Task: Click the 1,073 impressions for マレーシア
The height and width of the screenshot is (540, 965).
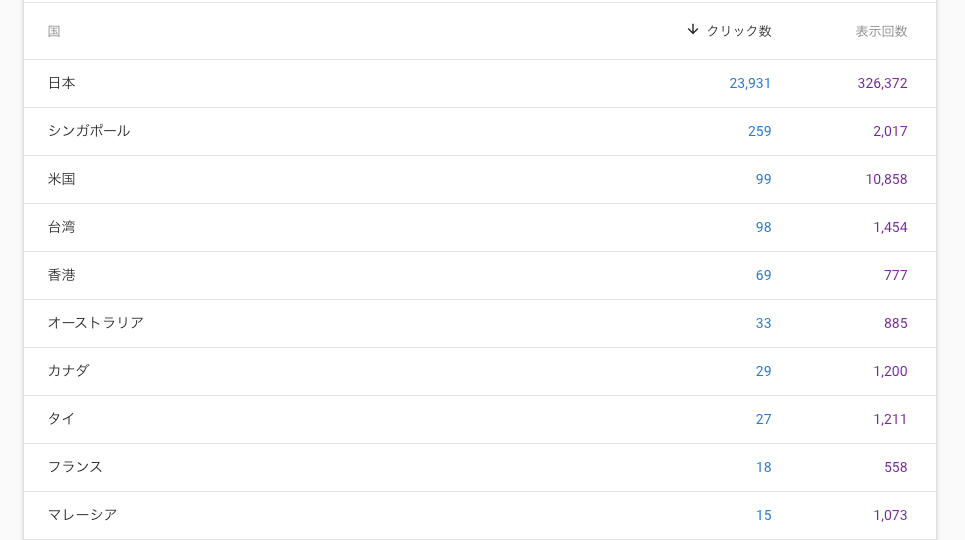Action: point(890,515)
